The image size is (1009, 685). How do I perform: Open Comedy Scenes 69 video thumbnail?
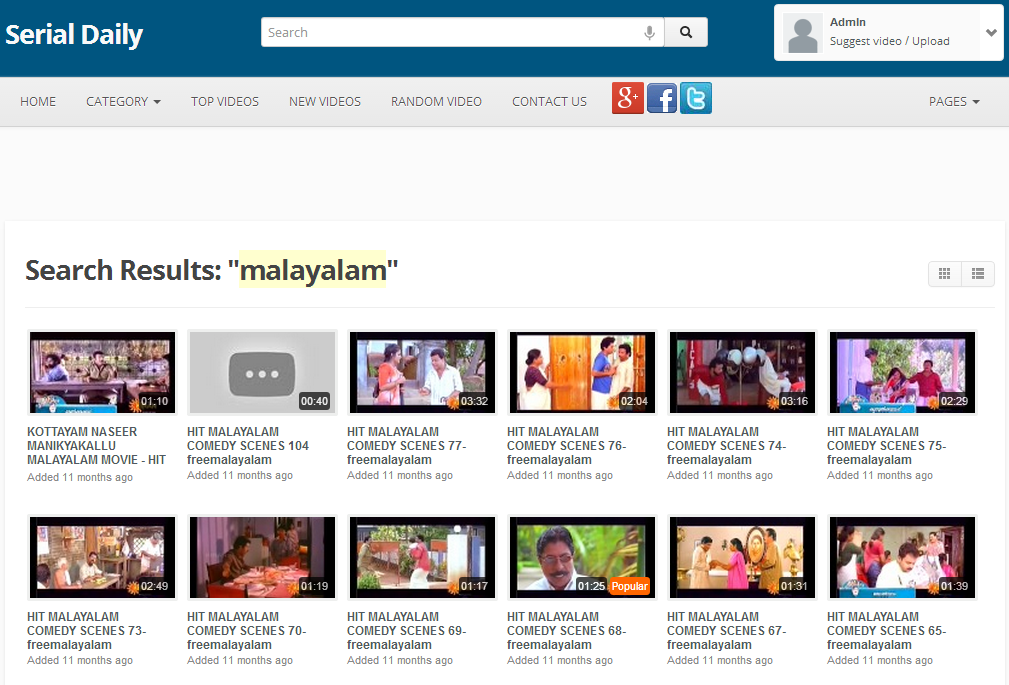click(x=422, y=557)
